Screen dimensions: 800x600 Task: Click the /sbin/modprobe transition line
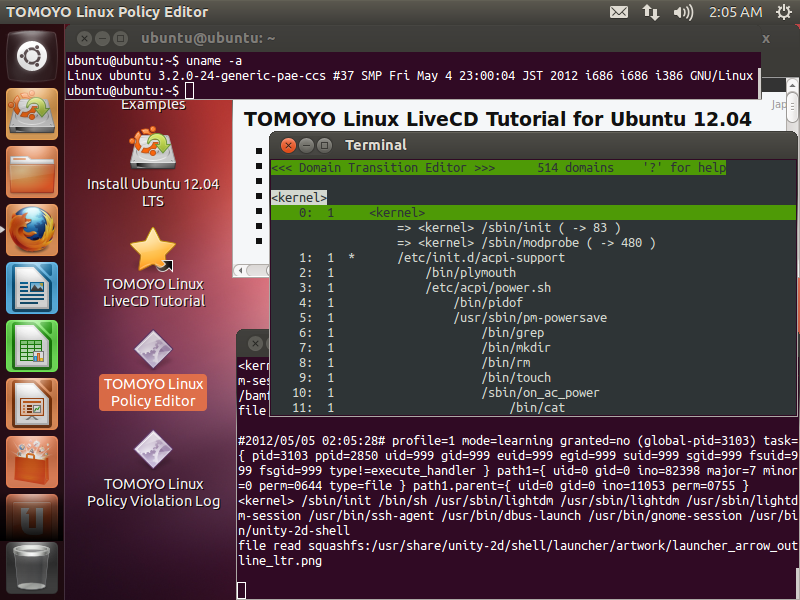(526, 243)
